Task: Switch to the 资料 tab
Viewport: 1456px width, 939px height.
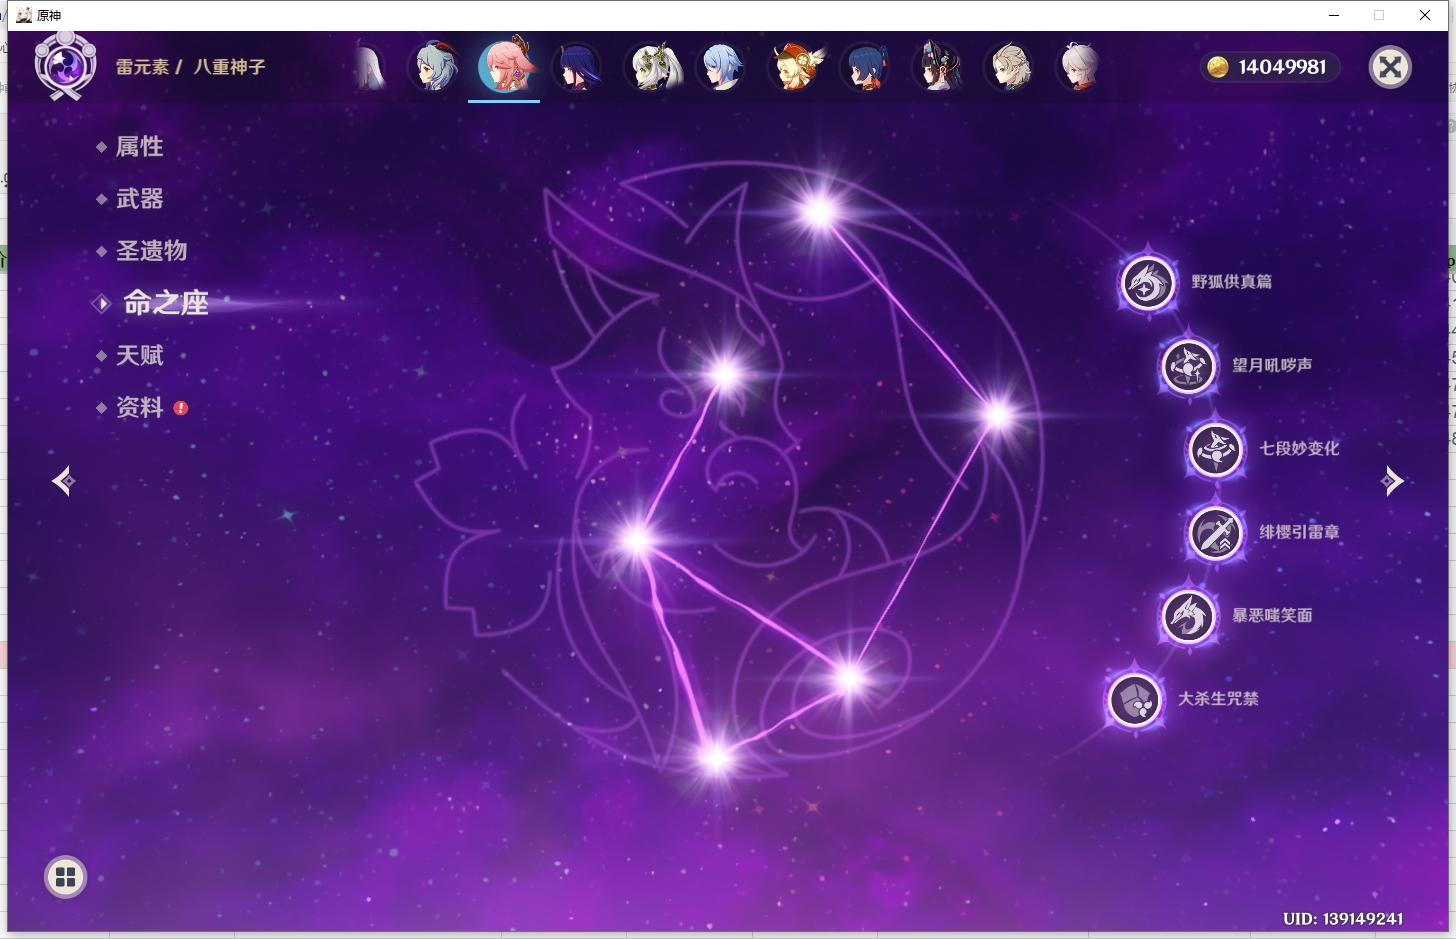Action: (x=139, y=407)
